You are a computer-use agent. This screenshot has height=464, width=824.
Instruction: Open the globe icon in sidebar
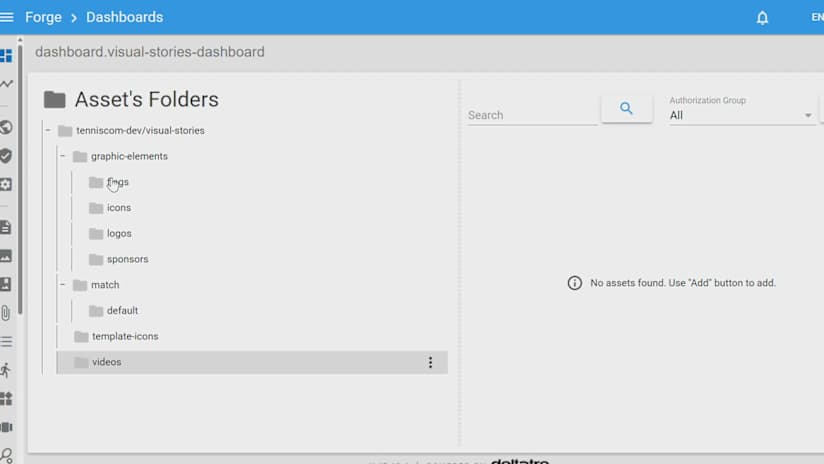[x=6, y=127]
